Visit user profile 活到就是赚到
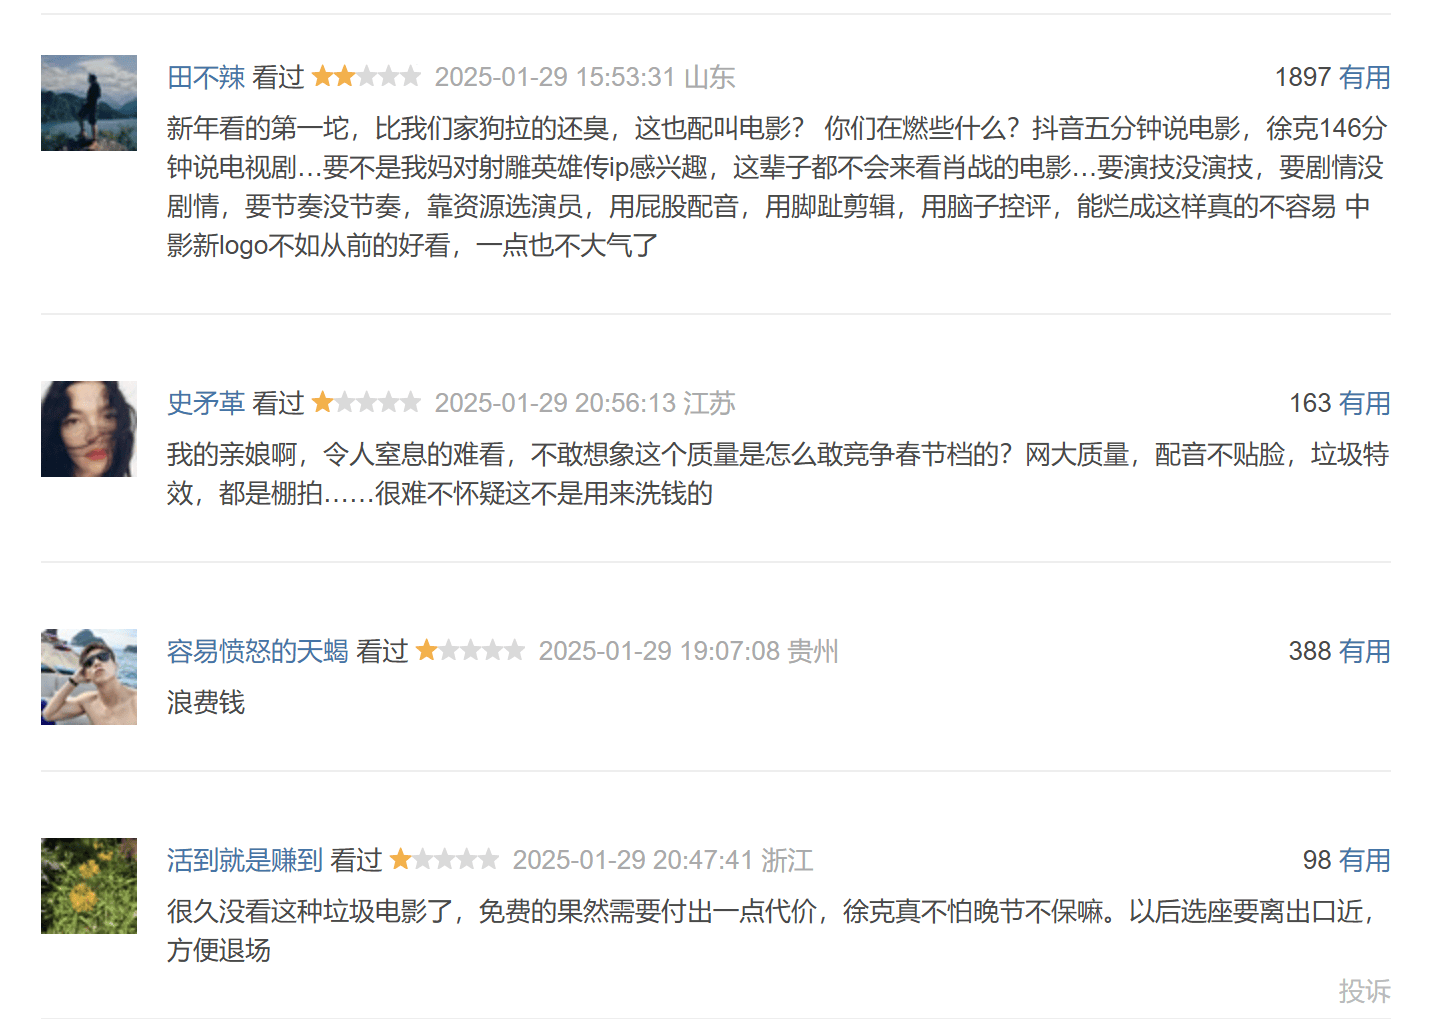 point(245,860)
